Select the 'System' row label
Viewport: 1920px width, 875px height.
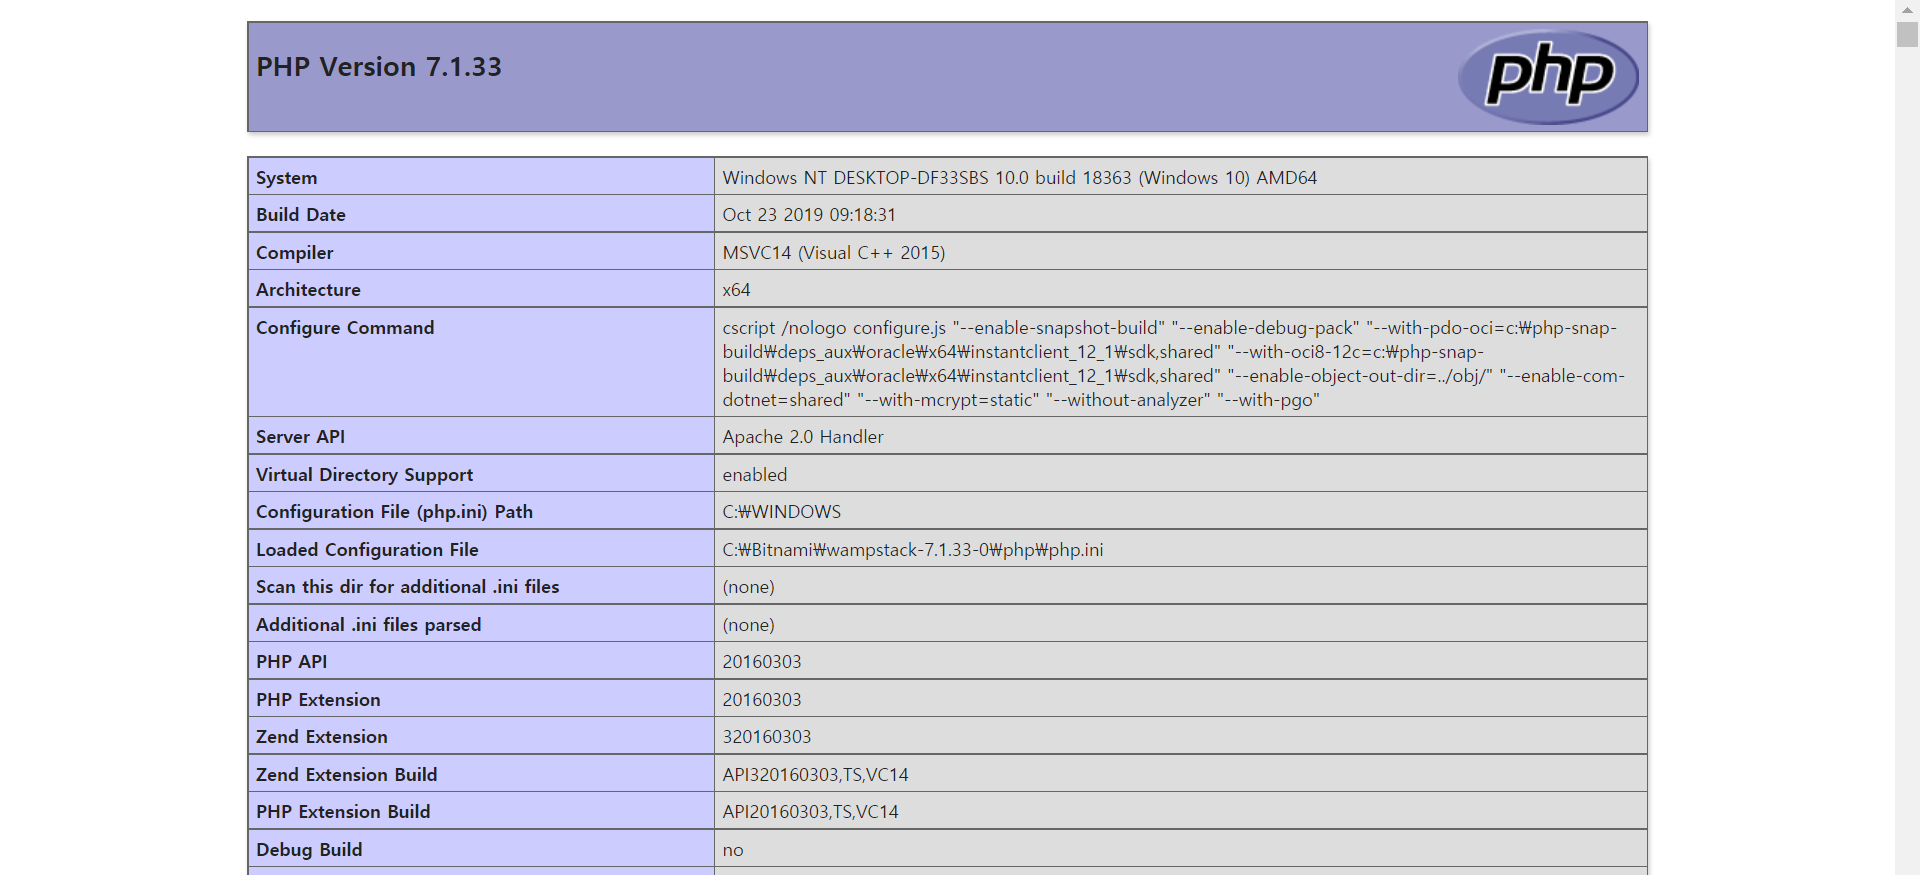click(x=286, y=177)
